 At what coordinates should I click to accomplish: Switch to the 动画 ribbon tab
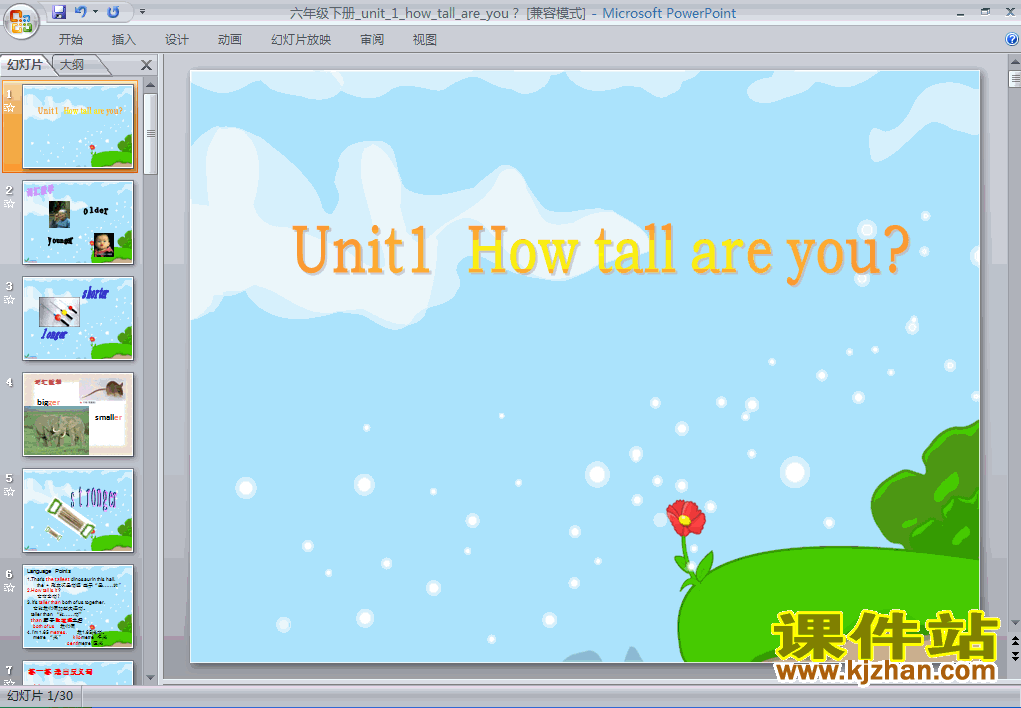point(229,40)
